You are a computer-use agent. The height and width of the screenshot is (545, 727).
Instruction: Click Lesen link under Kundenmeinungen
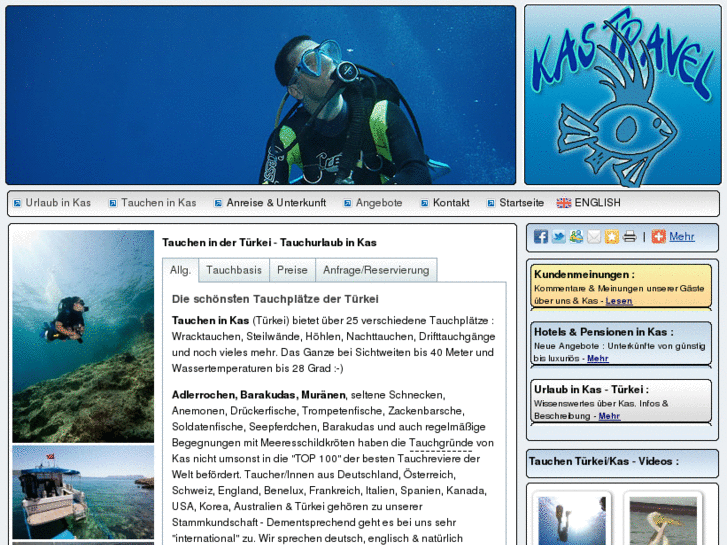point(619,301)
